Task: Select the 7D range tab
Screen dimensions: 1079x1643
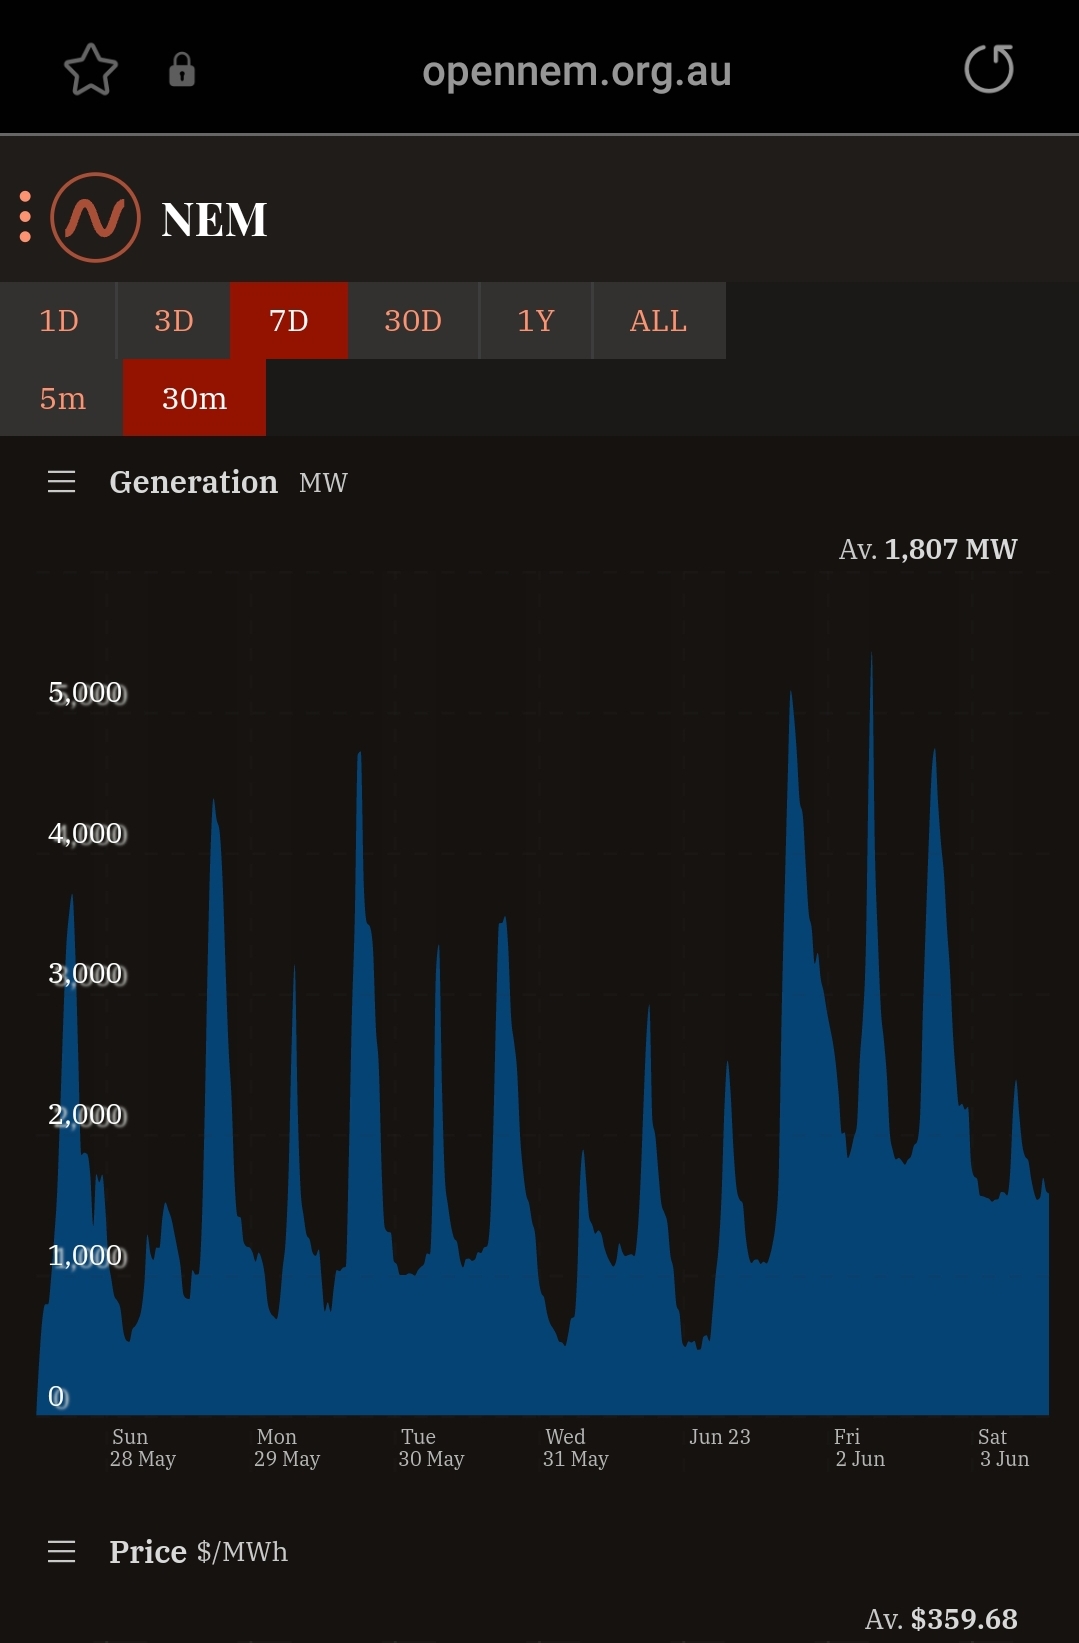Action: (289, 320)
